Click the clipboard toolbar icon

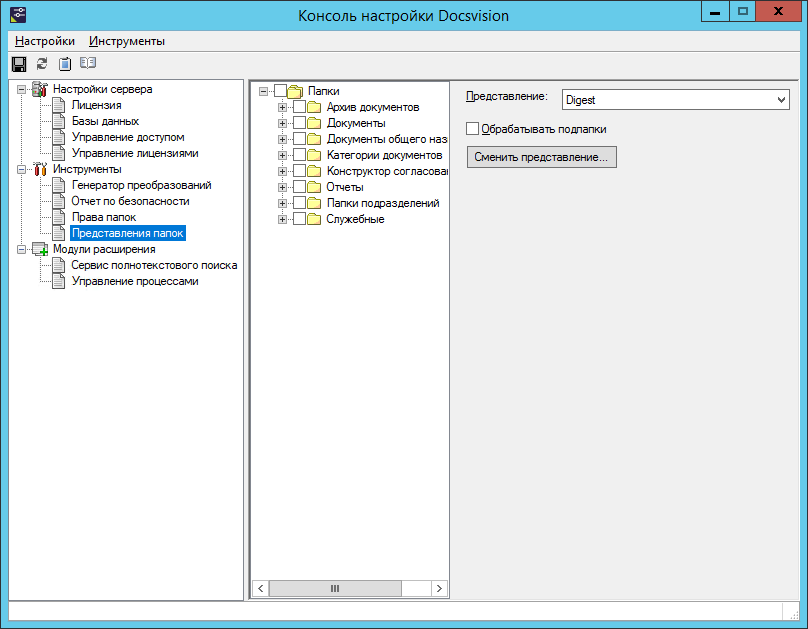click(x=65, y=64)
